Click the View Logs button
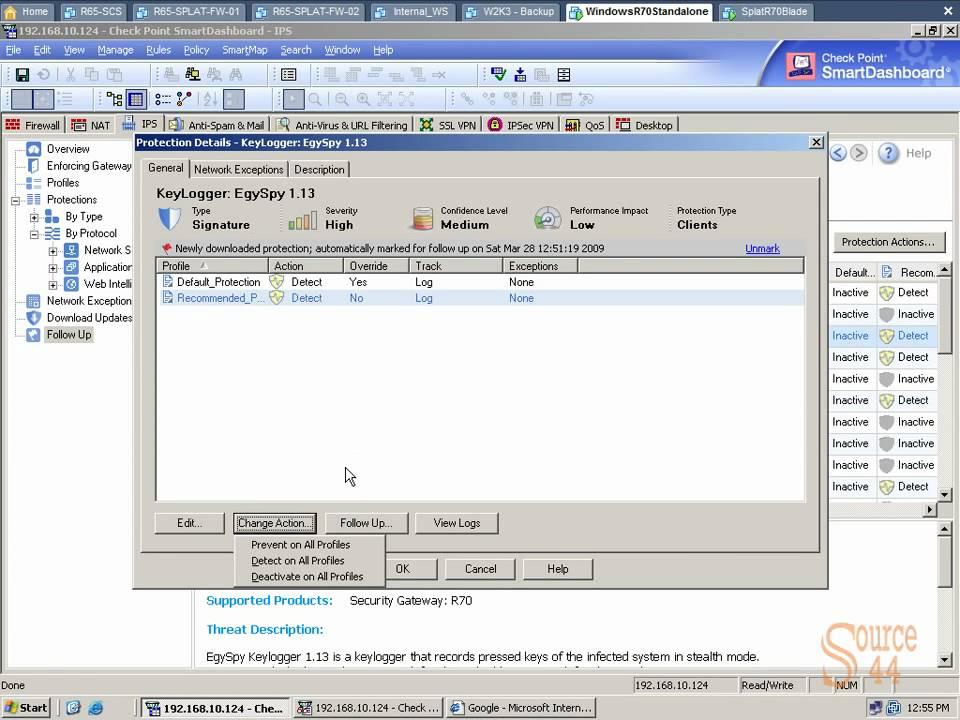 [x=457, y=523]
